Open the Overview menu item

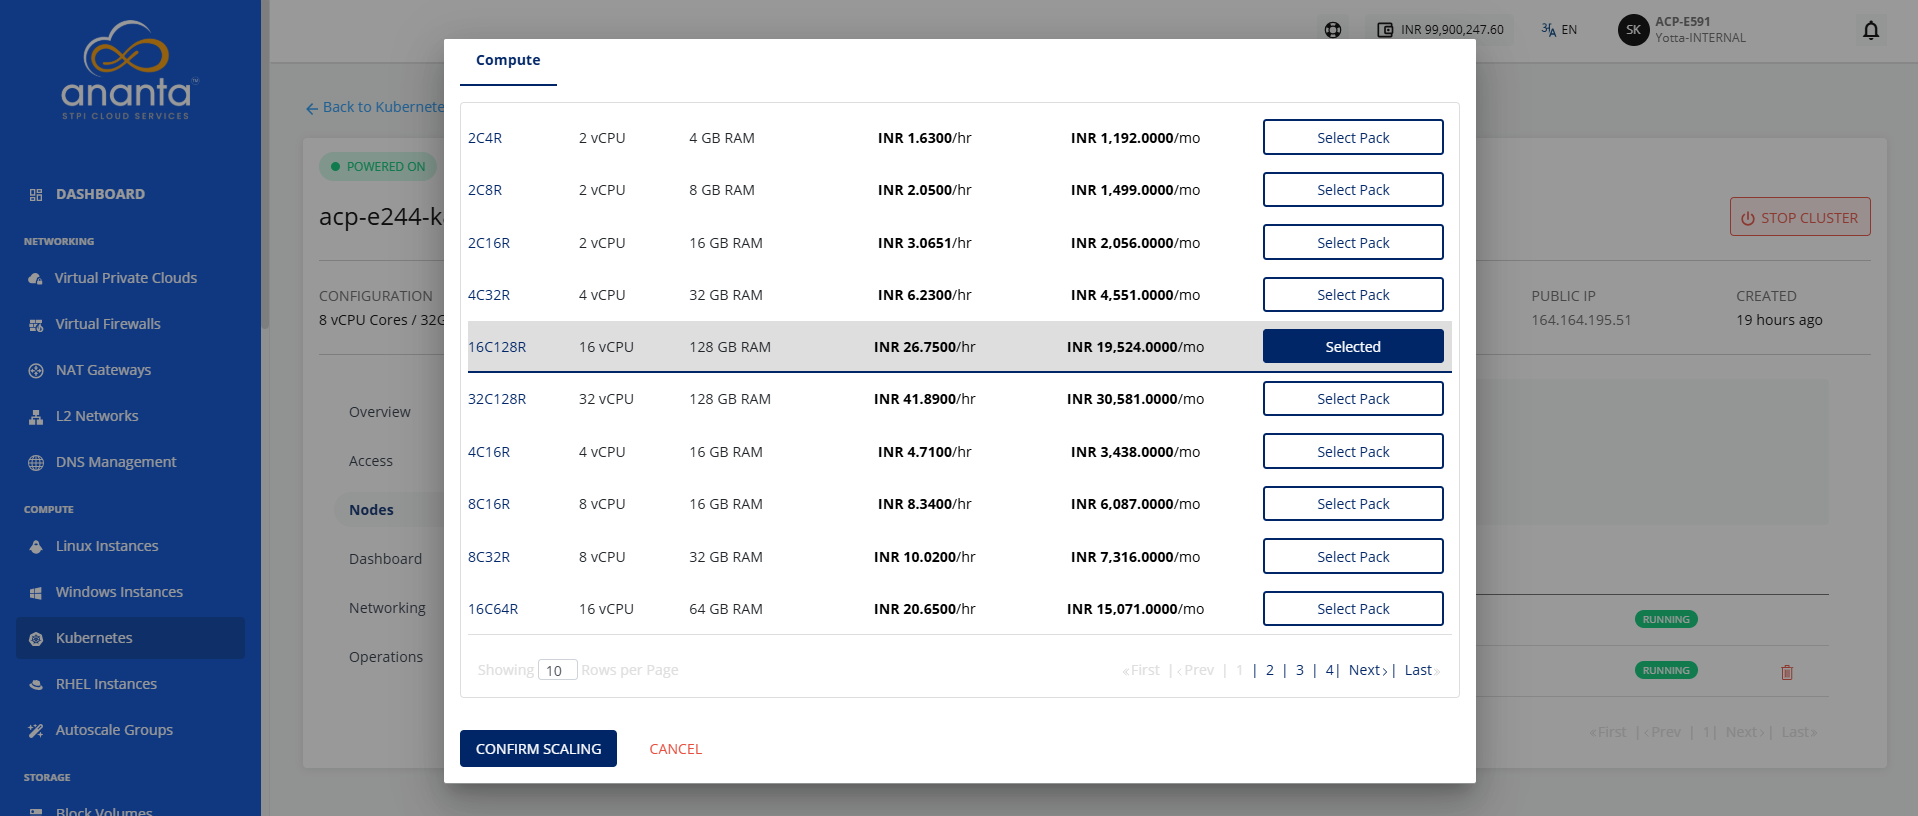tap(380, 412)
